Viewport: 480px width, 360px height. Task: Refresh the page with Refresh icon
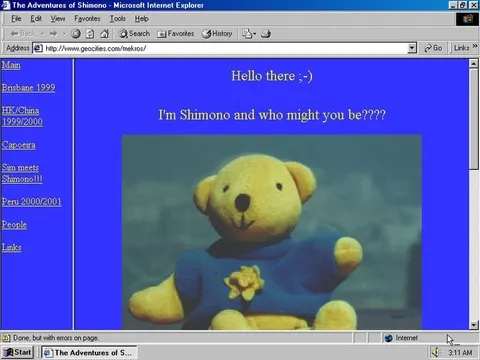90,34
